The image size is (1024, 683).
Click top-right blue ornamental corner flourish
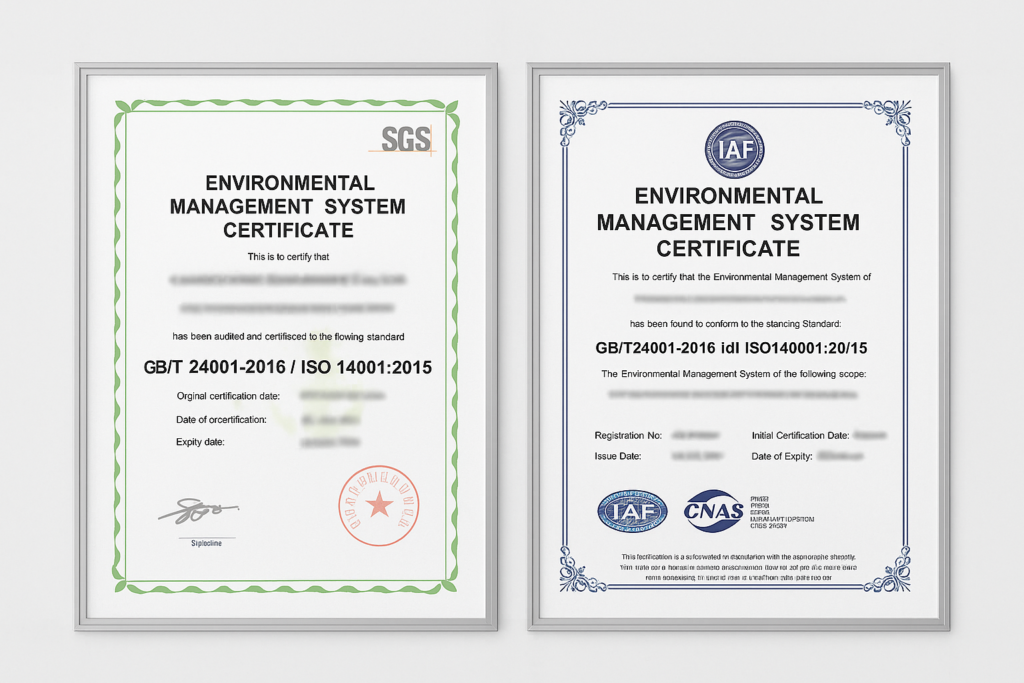point(887,117)
